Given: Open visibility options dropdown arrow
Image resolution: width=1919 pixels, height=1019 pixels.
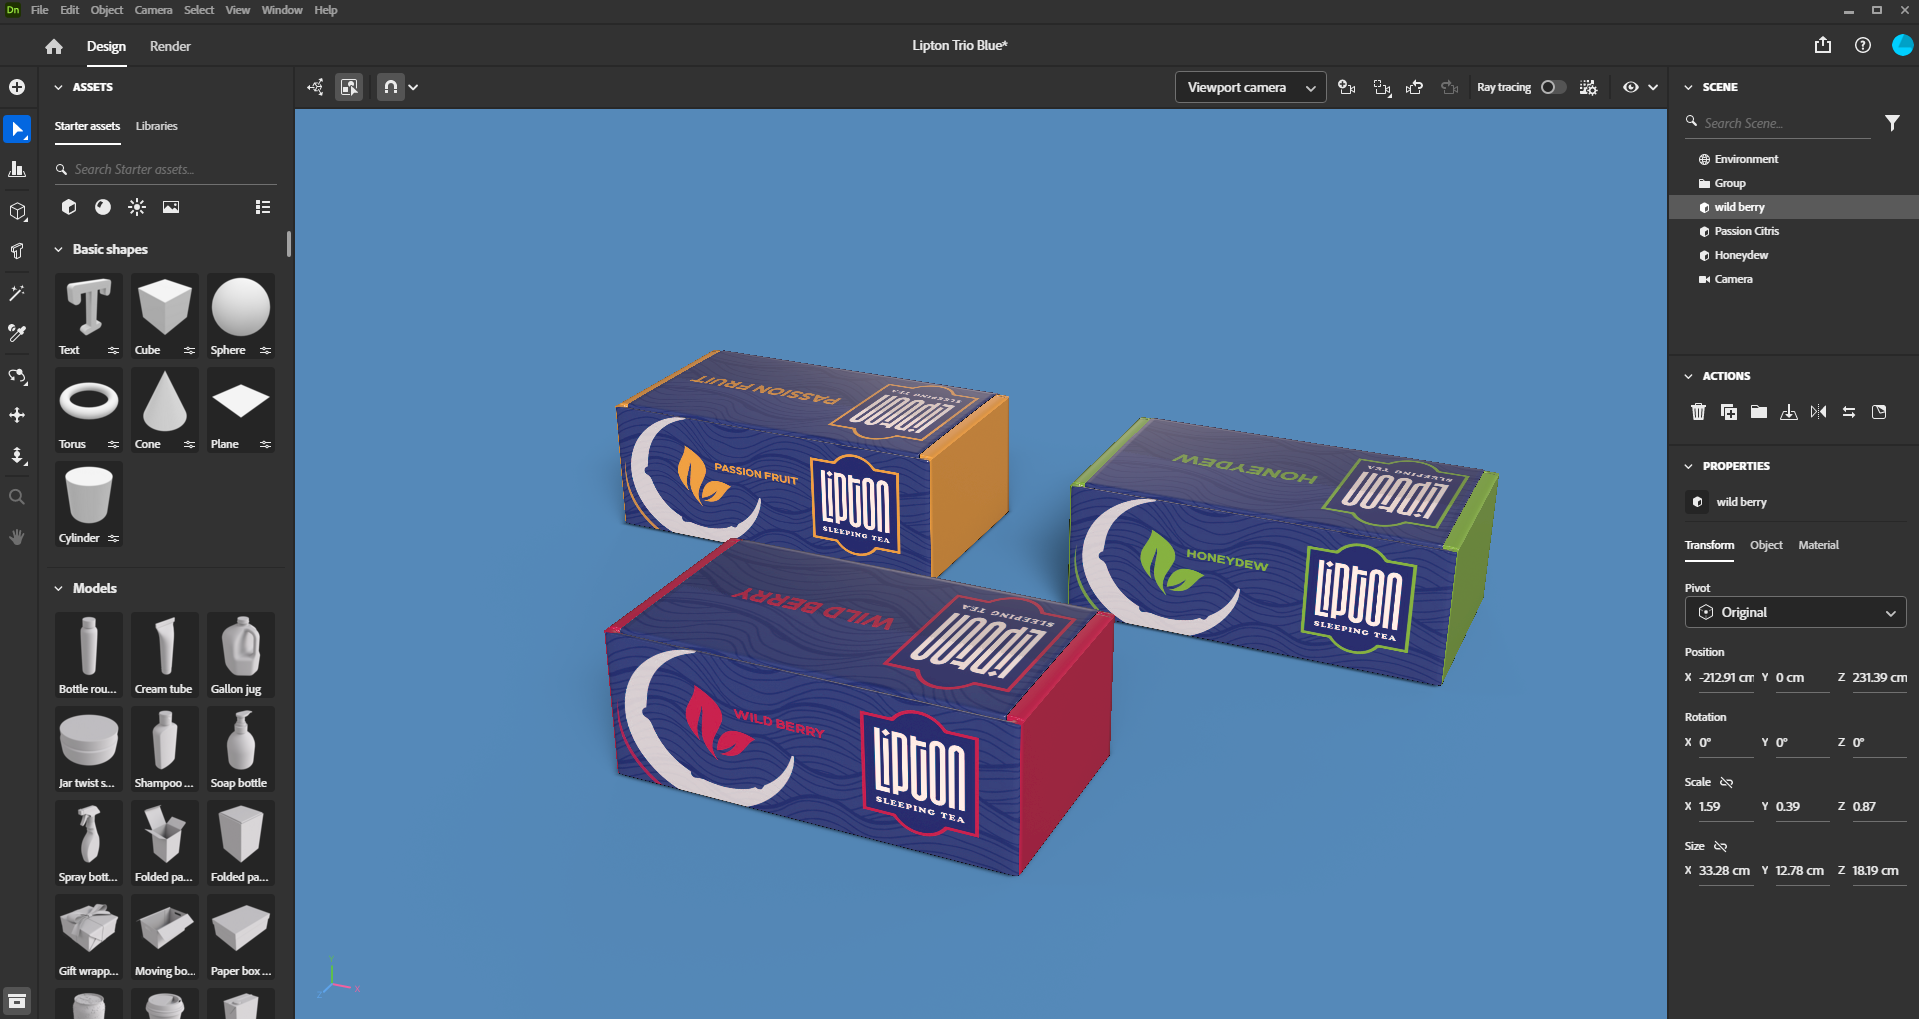Looking at the screenshot, I should [x=1653, y=87].
